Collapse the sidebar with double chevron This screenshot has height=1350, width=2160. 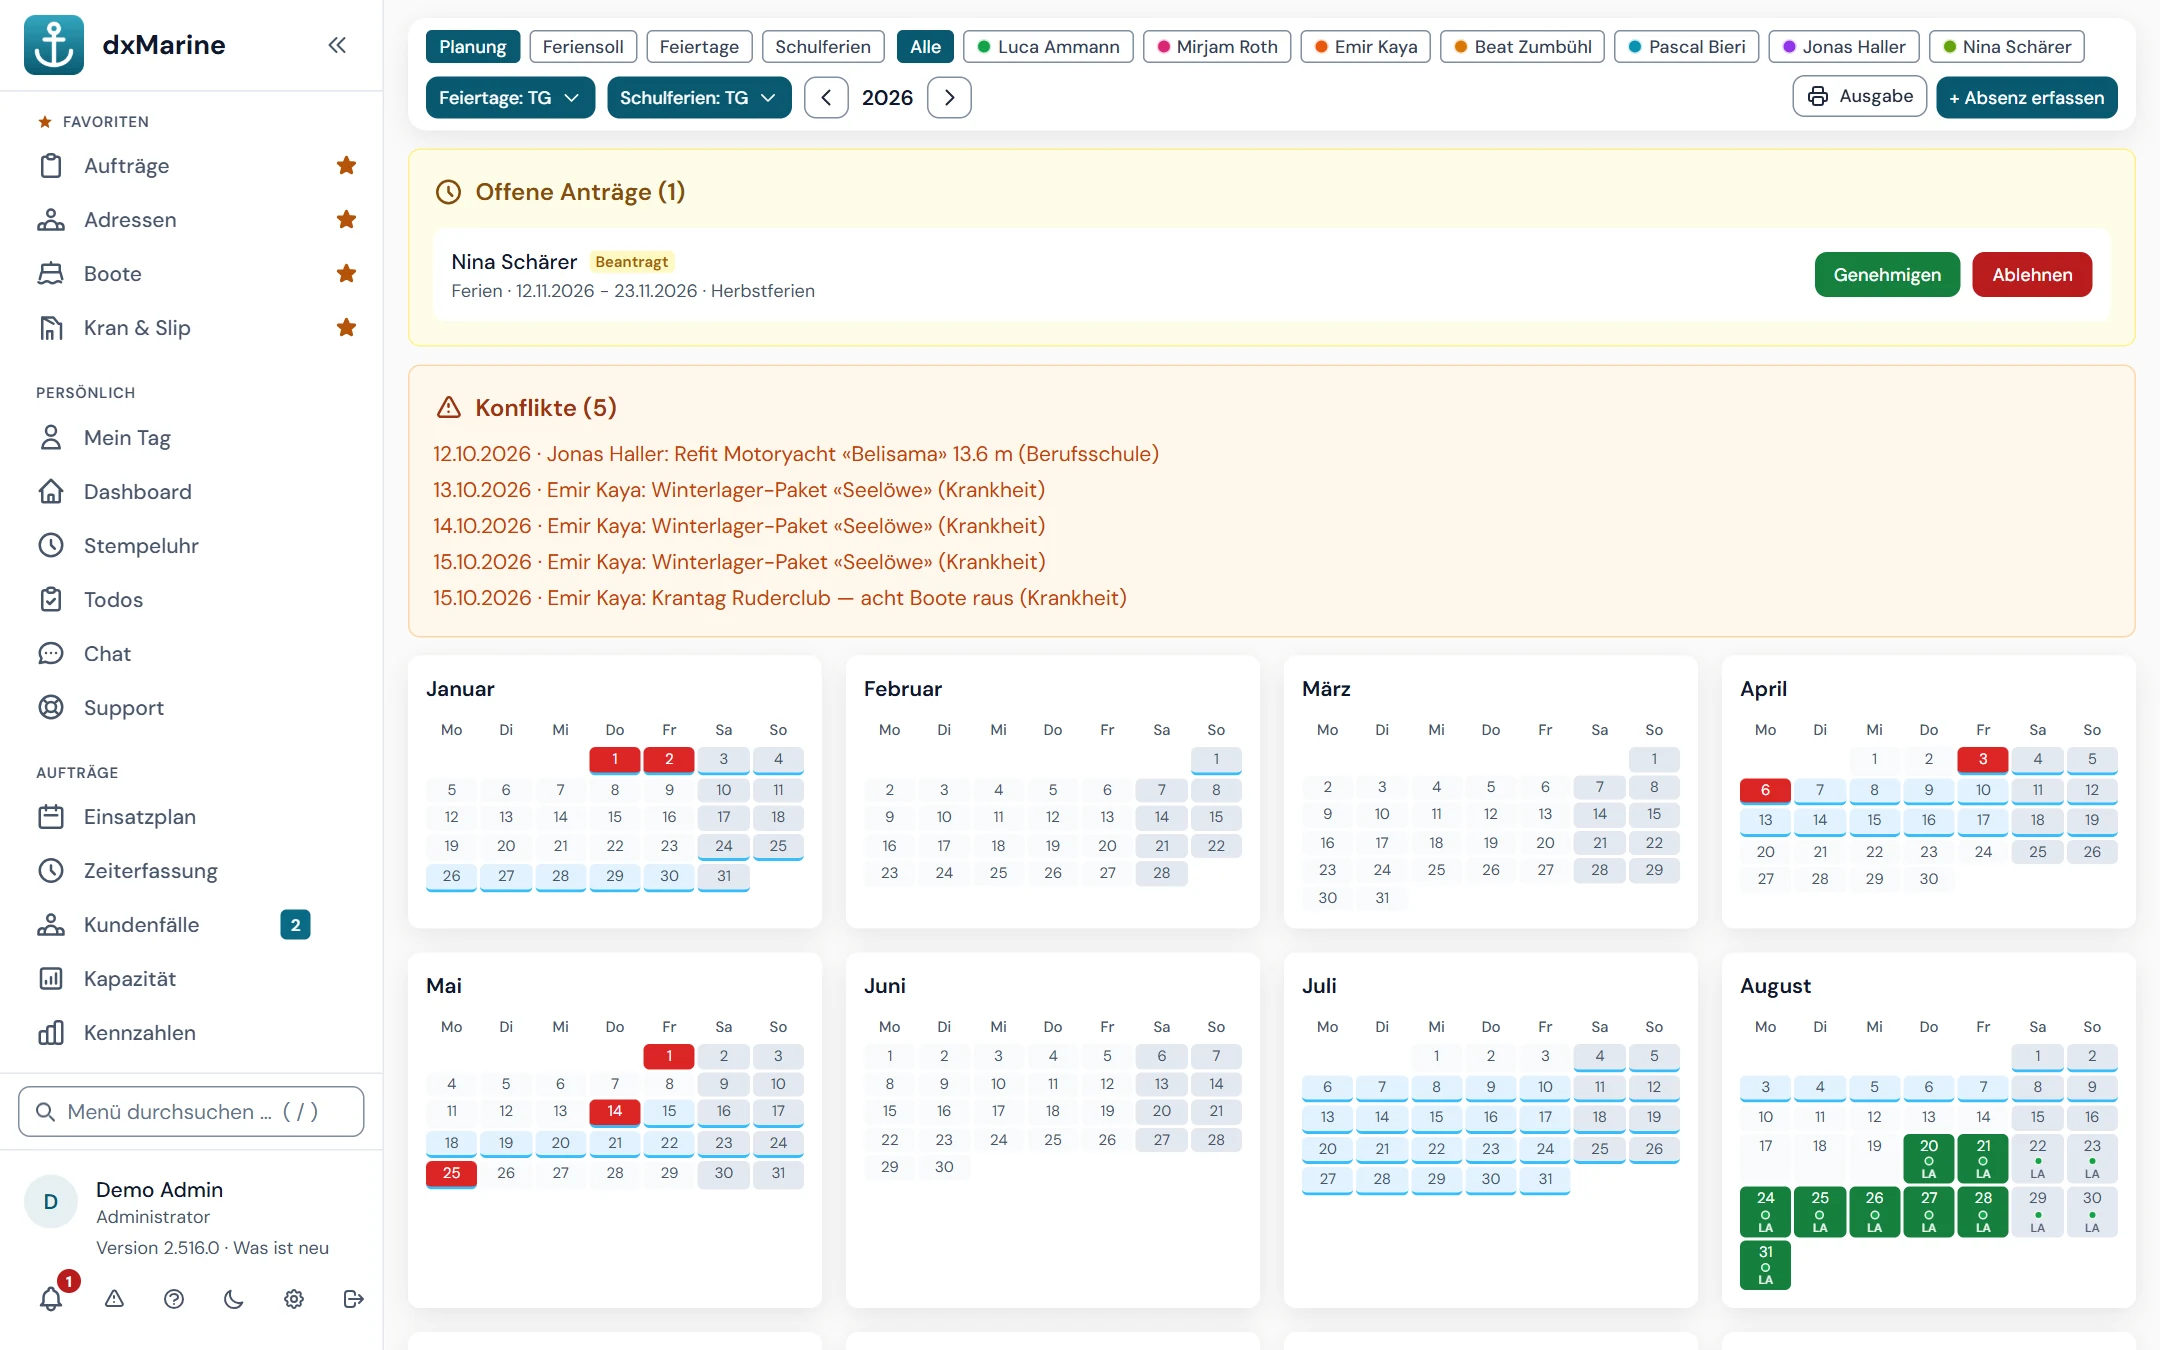[x=337, y=45]
